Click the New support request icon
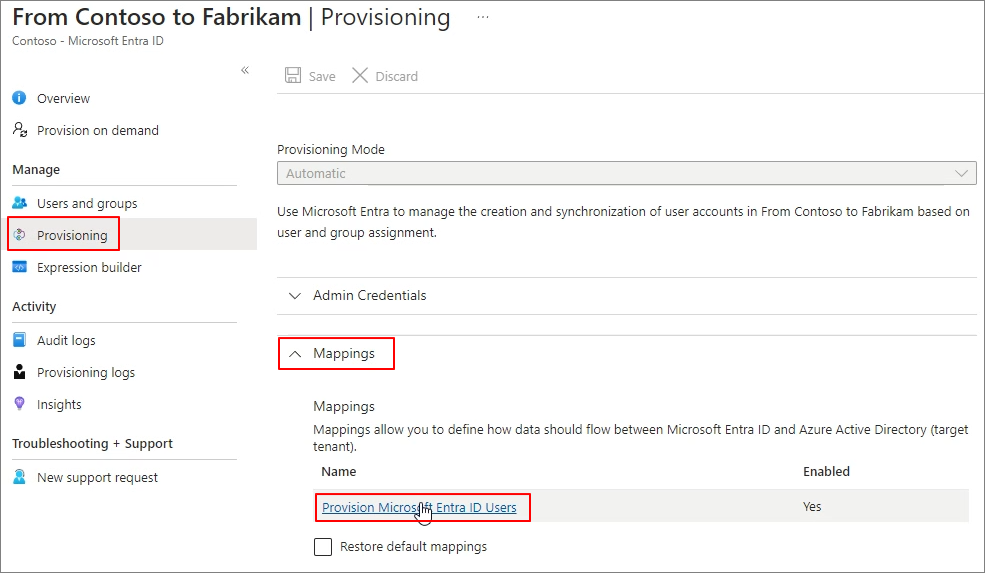Image resolution: width=985 pixels, height=573 pixels. [19, 477]
